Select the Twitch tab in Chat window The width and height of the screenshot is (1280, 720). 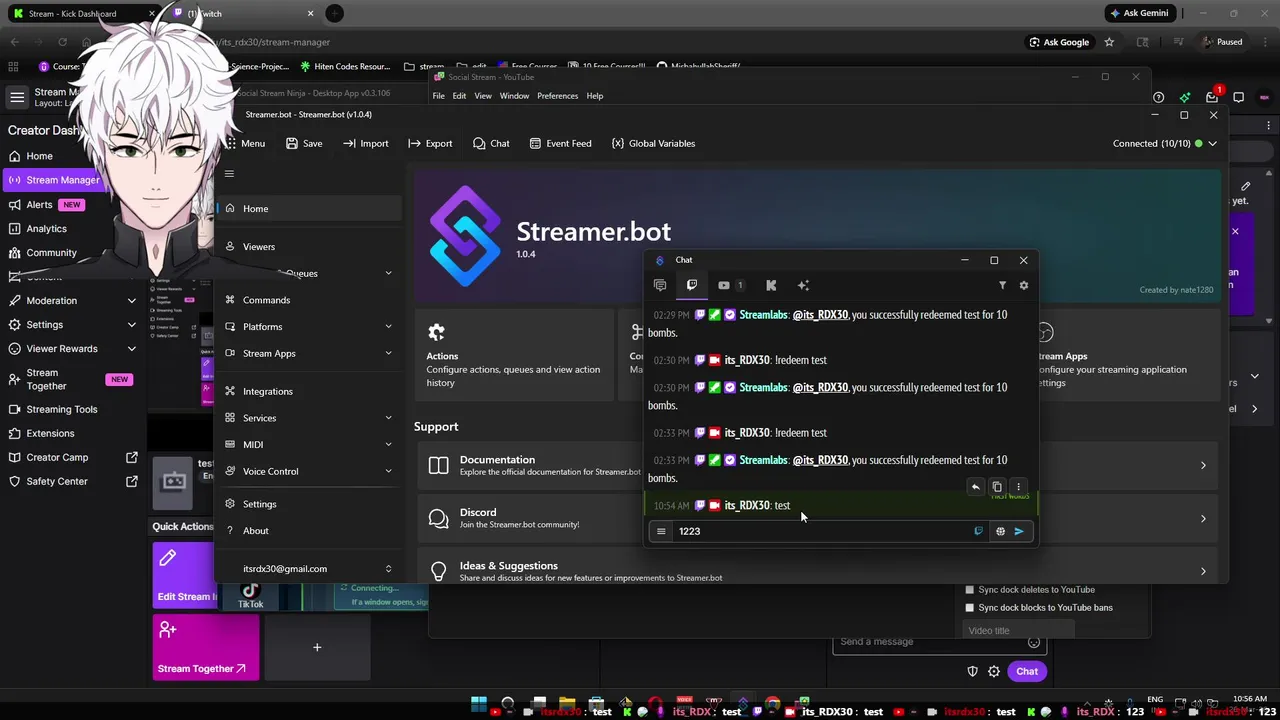pos(691,285)
